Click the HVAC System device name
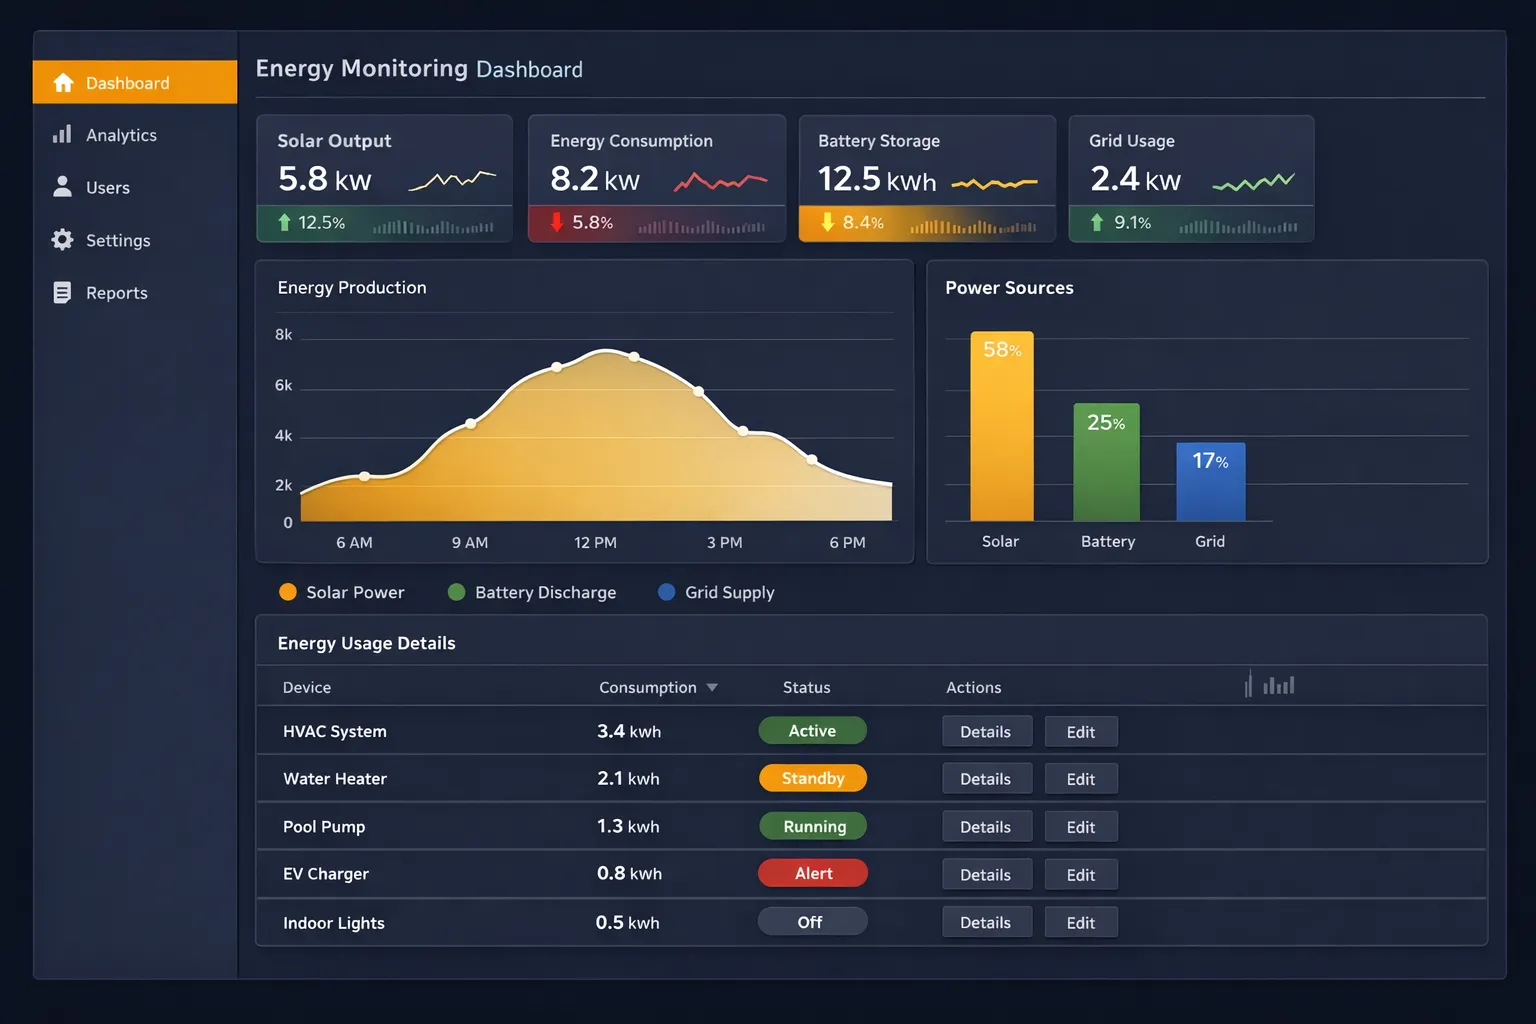This screenshot has height=1024, width=1536. [335, 731]
